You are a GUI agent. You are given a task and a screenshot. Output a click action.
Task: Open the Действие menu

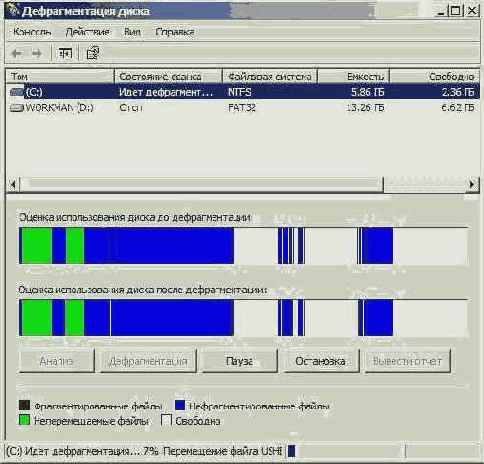pyautogui.click(x=87, y=32)
